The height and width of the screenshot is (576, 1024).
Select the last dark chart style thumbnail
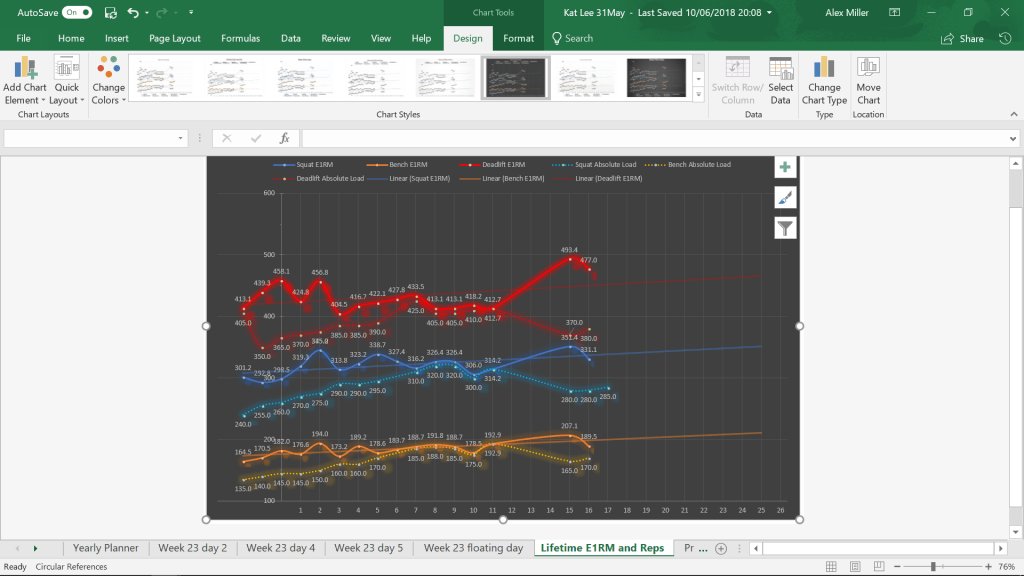(x=656, y=78)
